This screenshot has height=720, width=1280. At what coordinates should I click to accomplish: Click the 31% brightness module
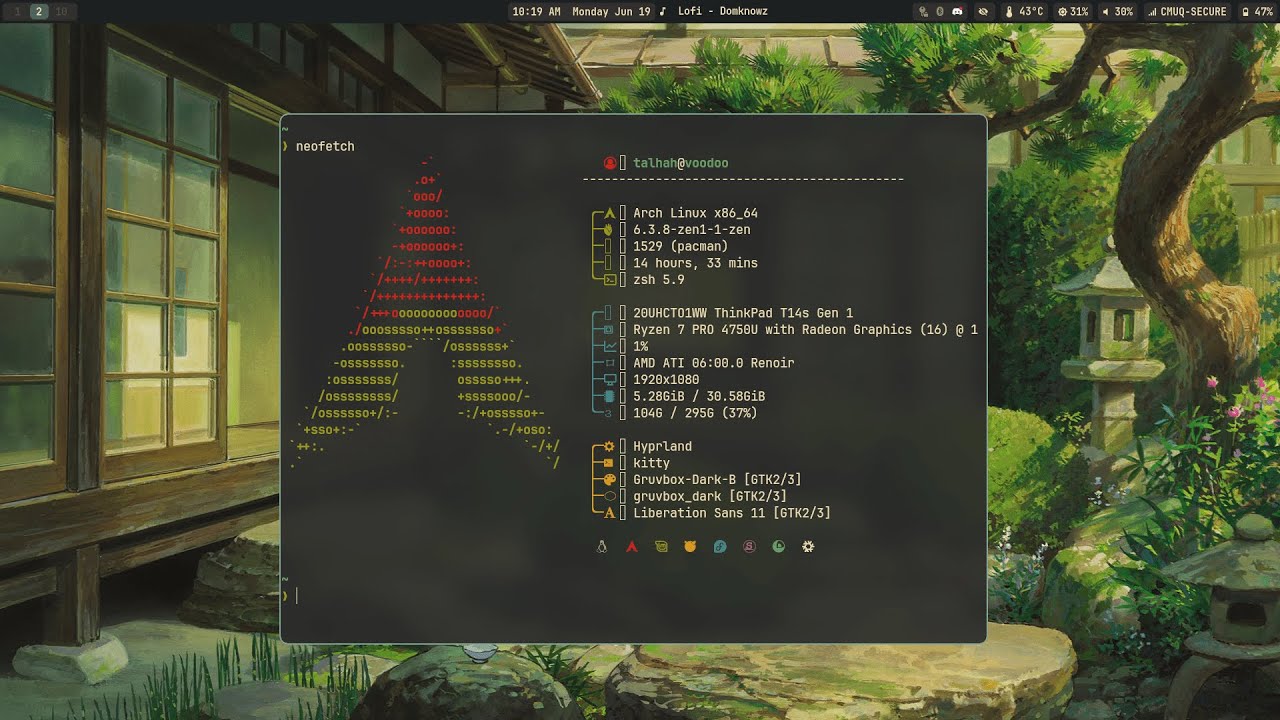1073,12
